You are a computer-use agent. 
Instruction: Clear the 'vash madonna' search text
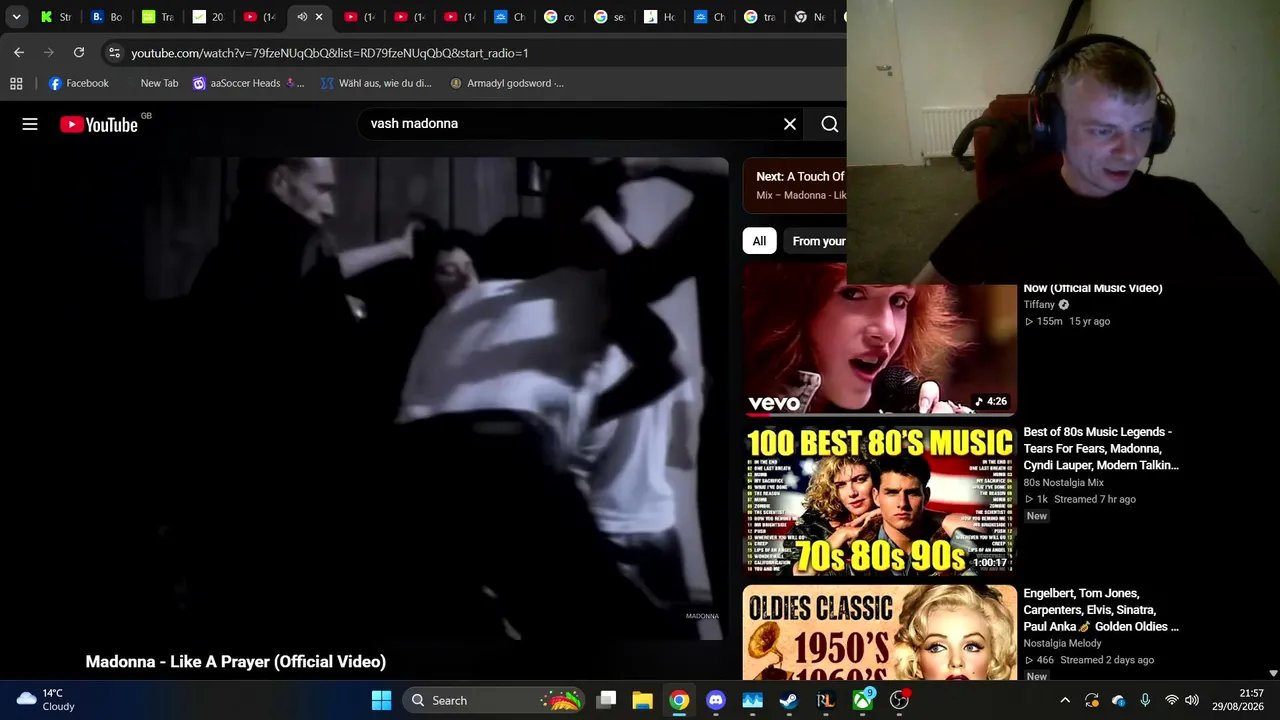(790, 124)
